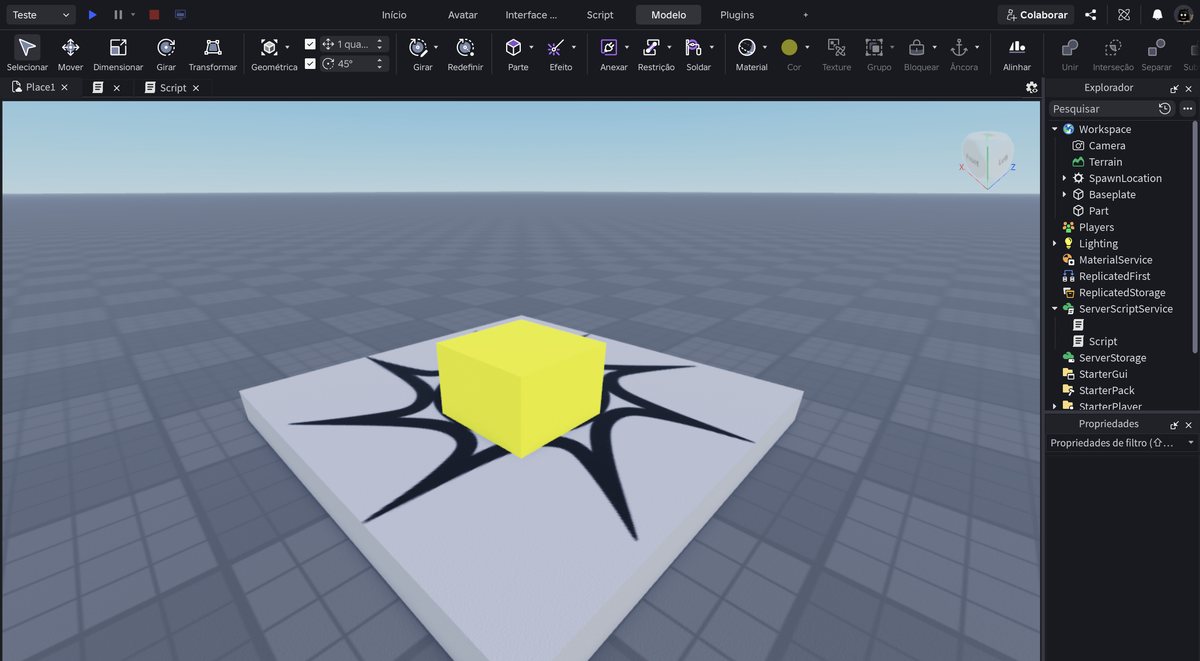Screen dimensions: 1200x661
Task: Click the Grupo icon
Action: [874, 47]
